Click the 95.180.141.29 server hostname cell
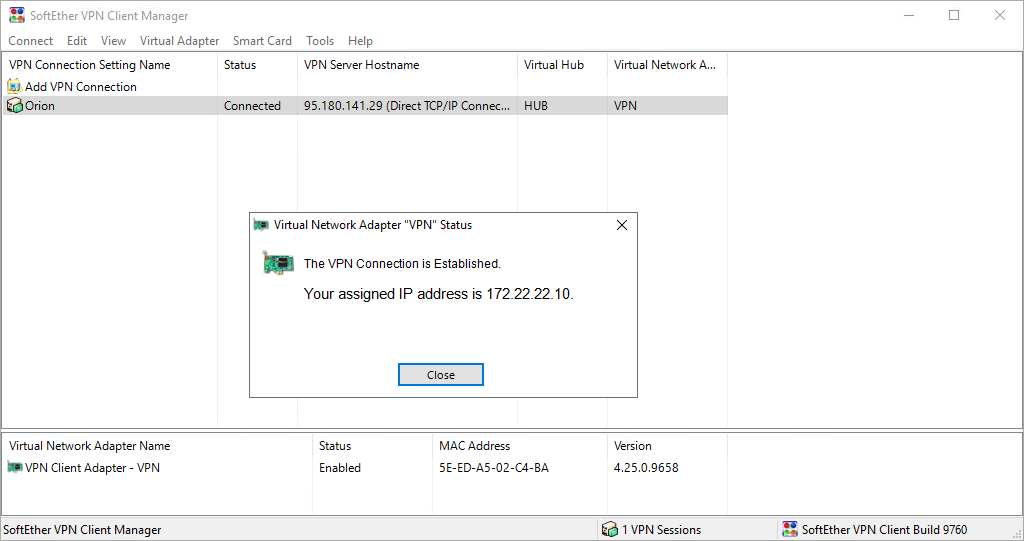The height and width of the screenshot is (541, 1024). tap(407, 106)
